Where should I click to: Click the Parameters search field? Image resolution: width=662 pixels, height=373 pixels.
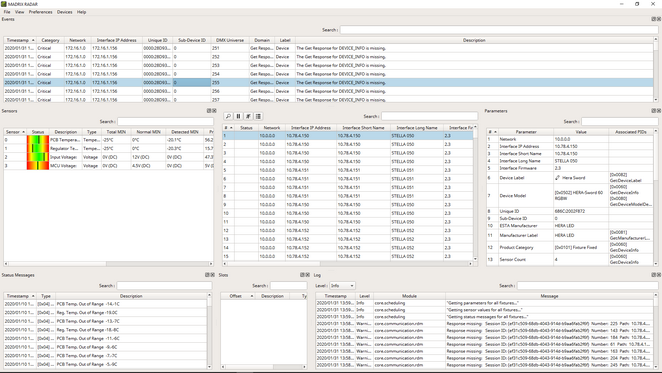pyautogui.click(x=620, y=122)
